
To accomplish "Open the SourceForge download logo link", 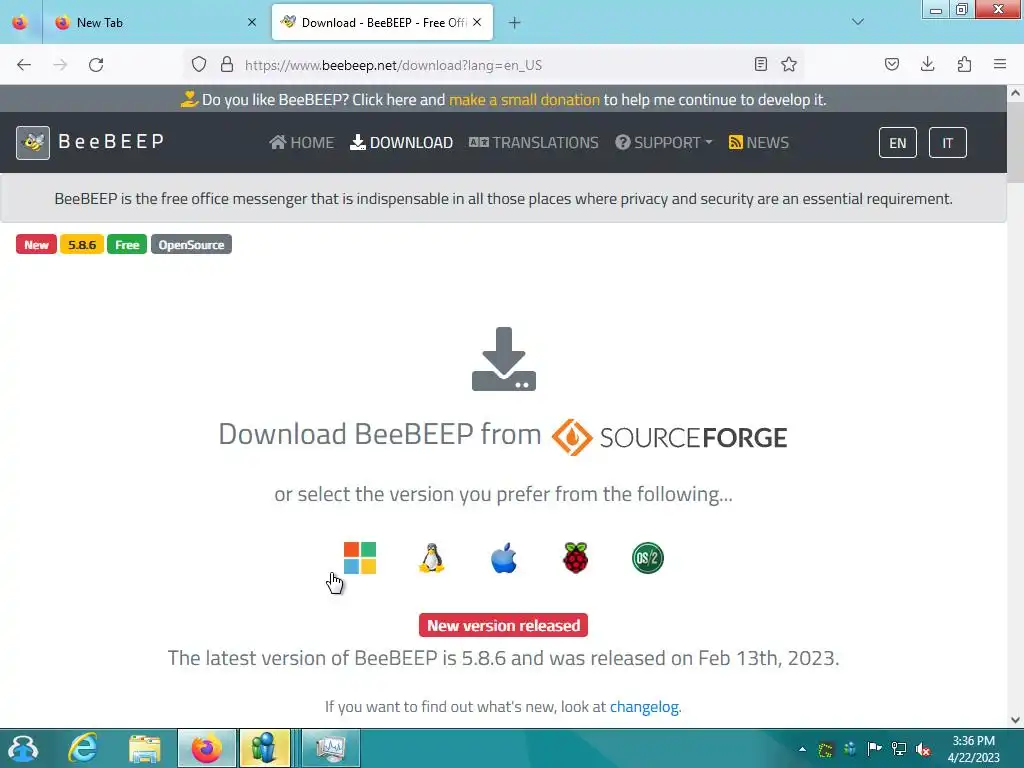I will coord(669,437).
